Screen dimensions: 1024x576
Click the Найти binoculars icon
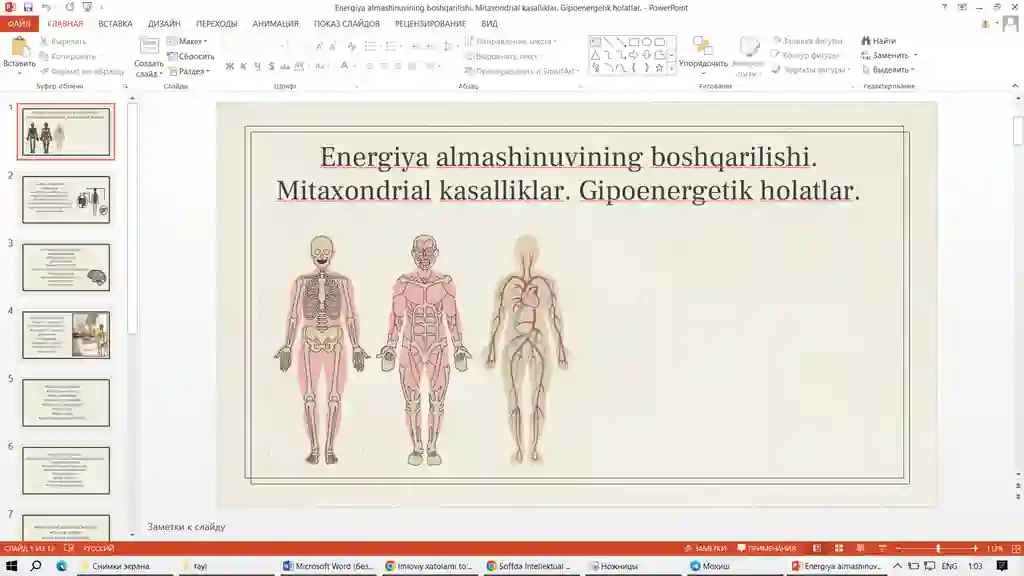click(x=865, y=41)
